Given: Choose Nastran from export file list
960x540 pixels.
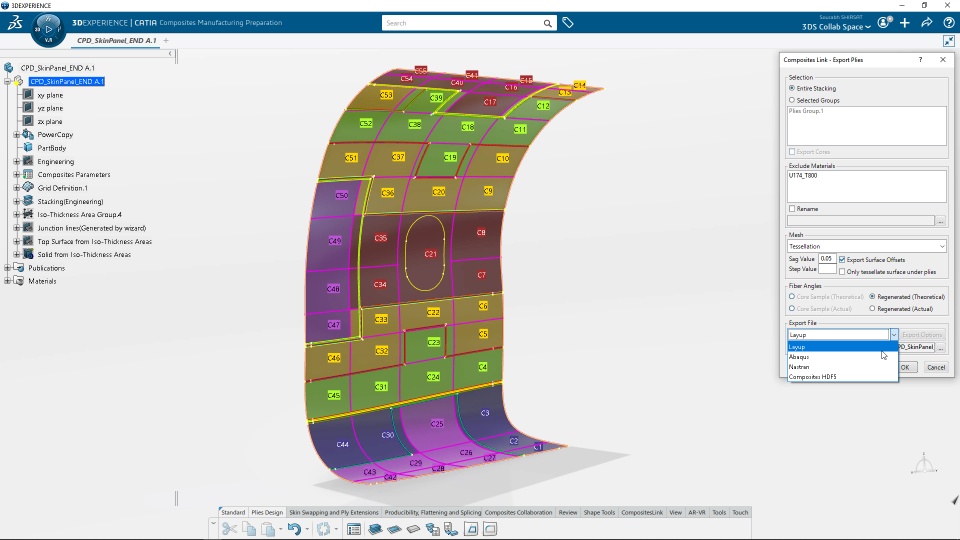Looking at the screenshot, I should [842, 367].
